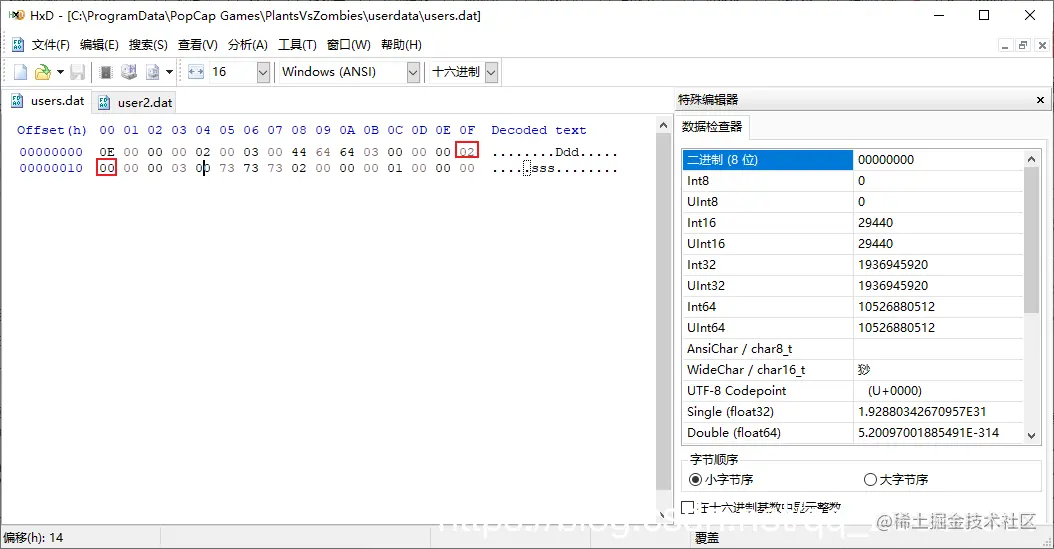Click the binary value 00000000 field

point(938,159)
